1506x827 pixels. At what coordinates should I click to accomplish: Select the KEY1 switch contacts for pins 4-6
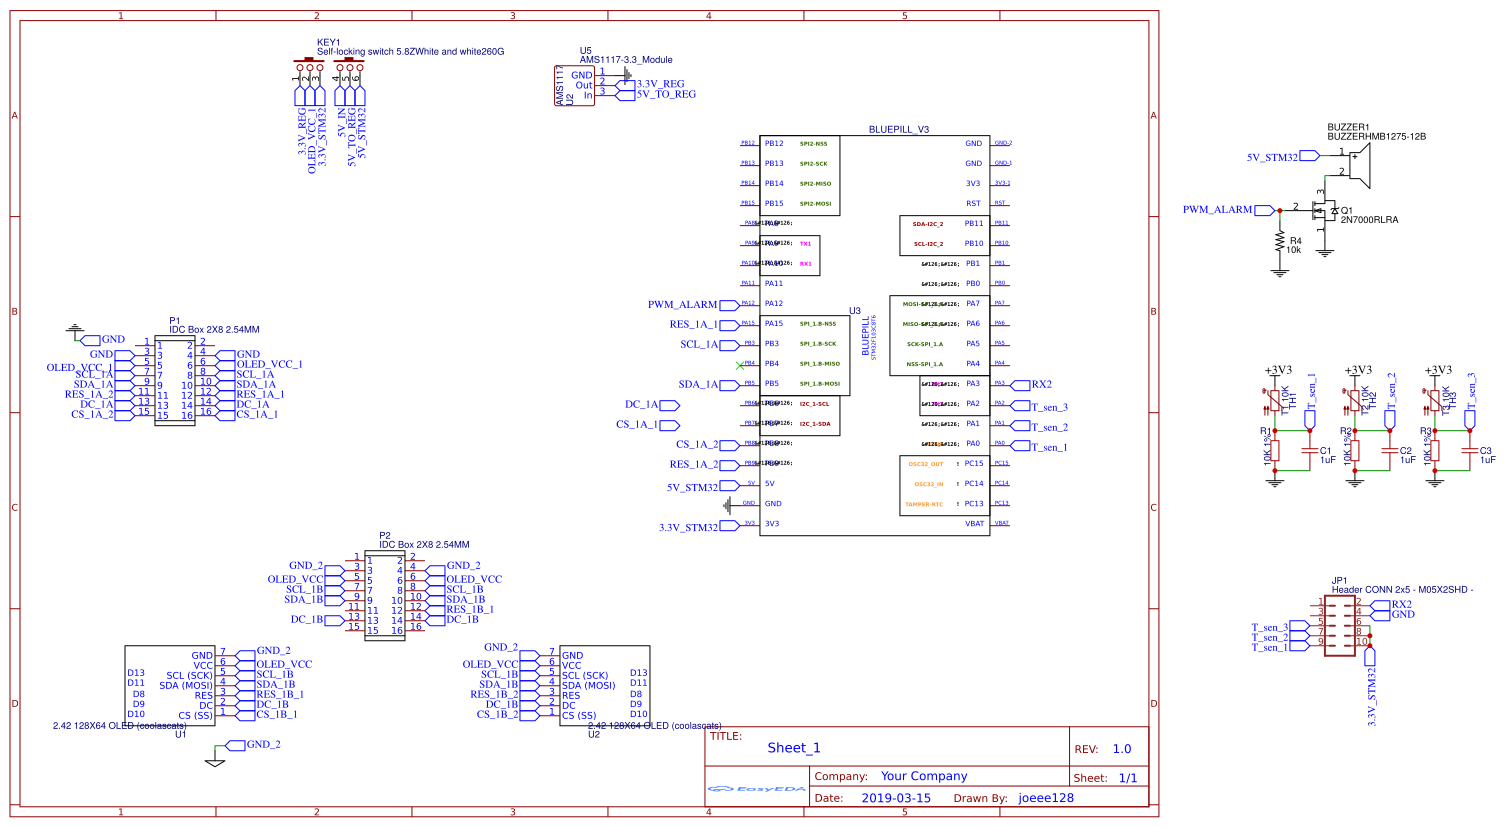[x=349, y=64]
